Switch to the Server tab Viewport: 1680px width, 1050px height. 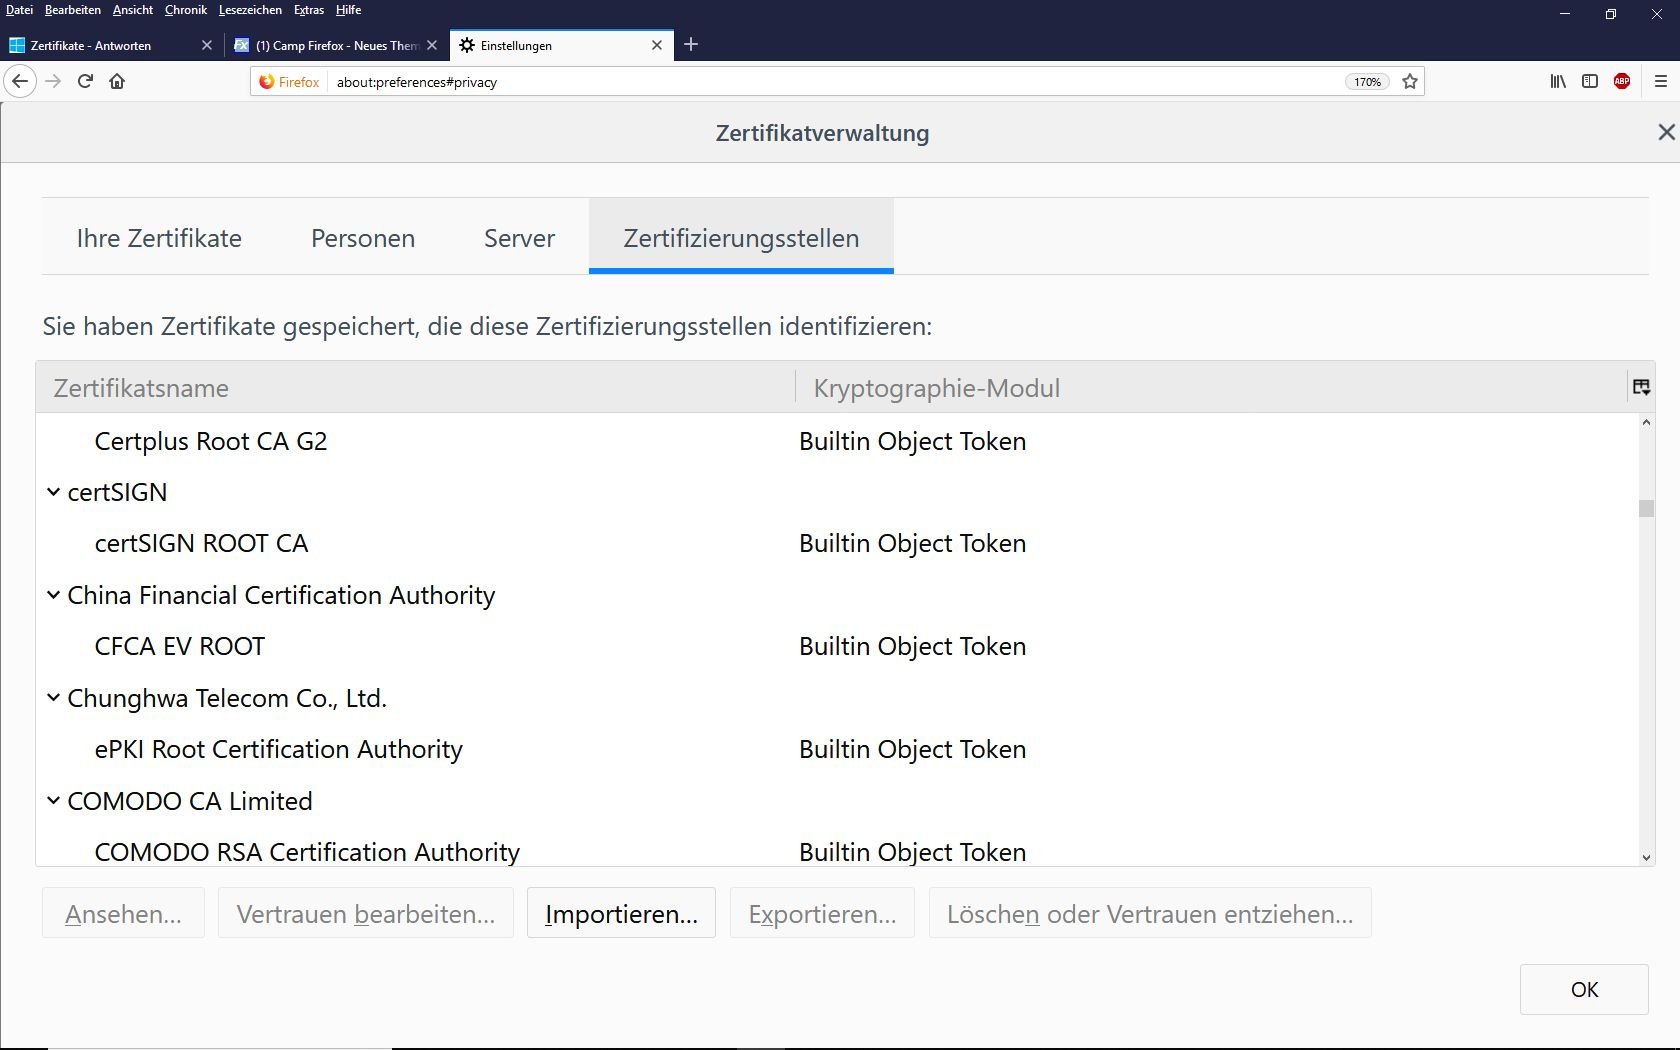[x=519, y=238]
